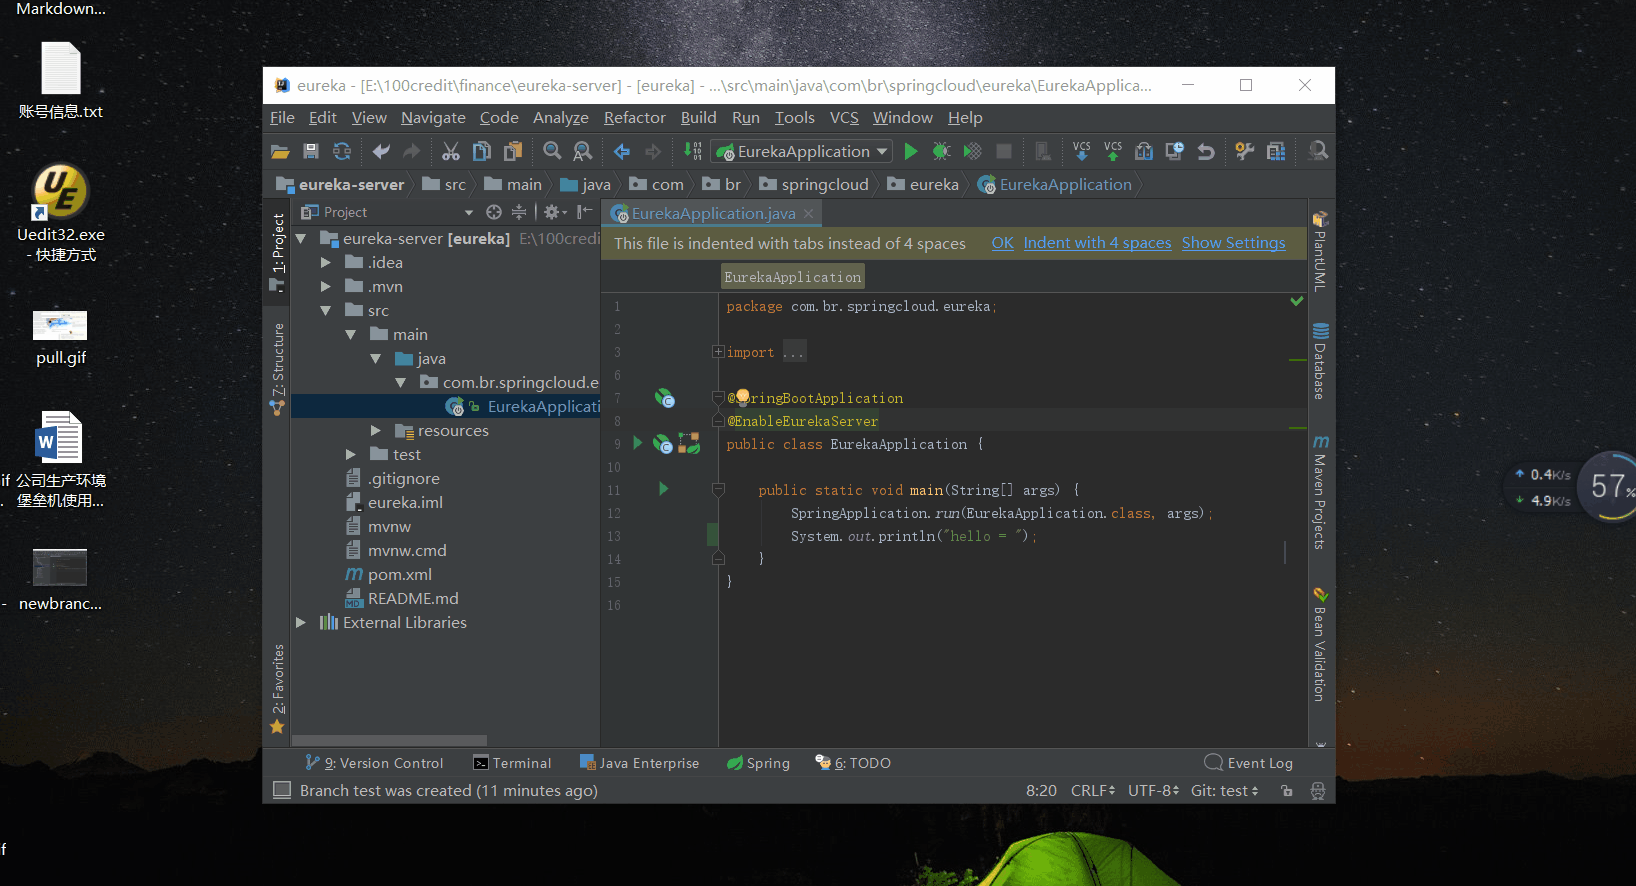Open UTF-8 encoding selector
This screenshot has width=1636, height=886.
tap(1154, 790)
